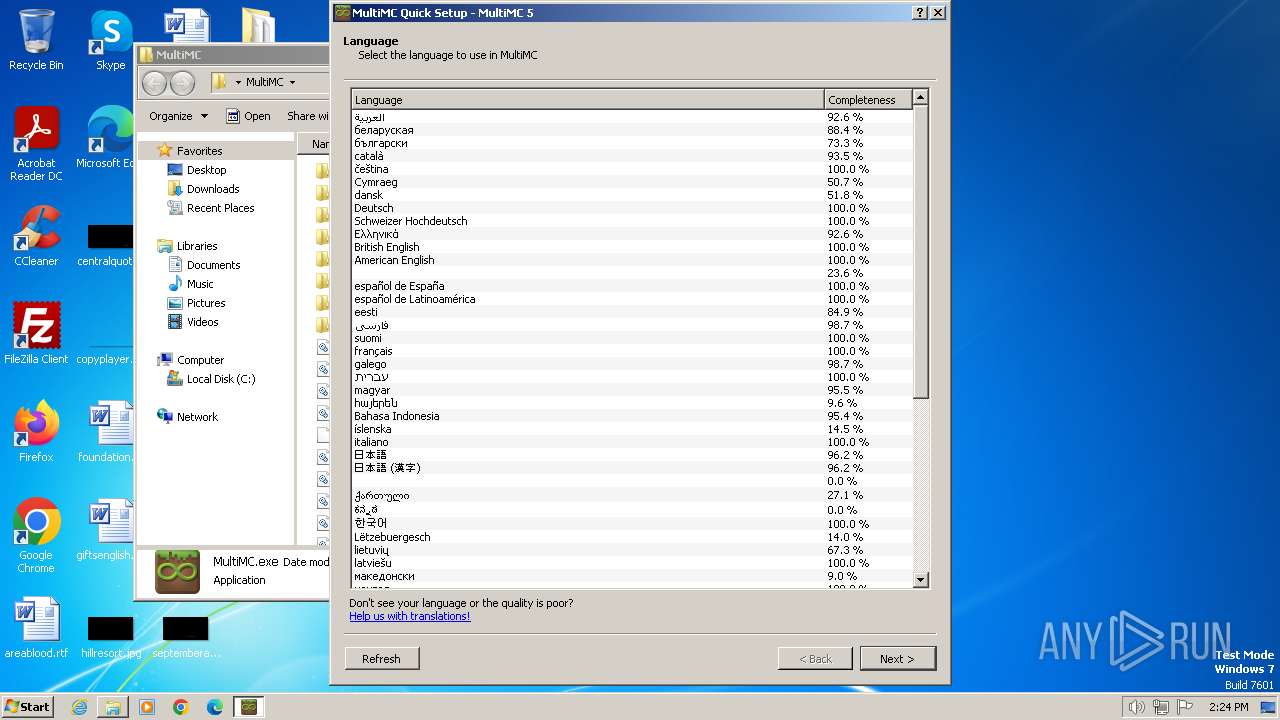This screenshot has height=720, width=1280.
Task: Launch FileZilla Client from desktop
Action: 36,334
